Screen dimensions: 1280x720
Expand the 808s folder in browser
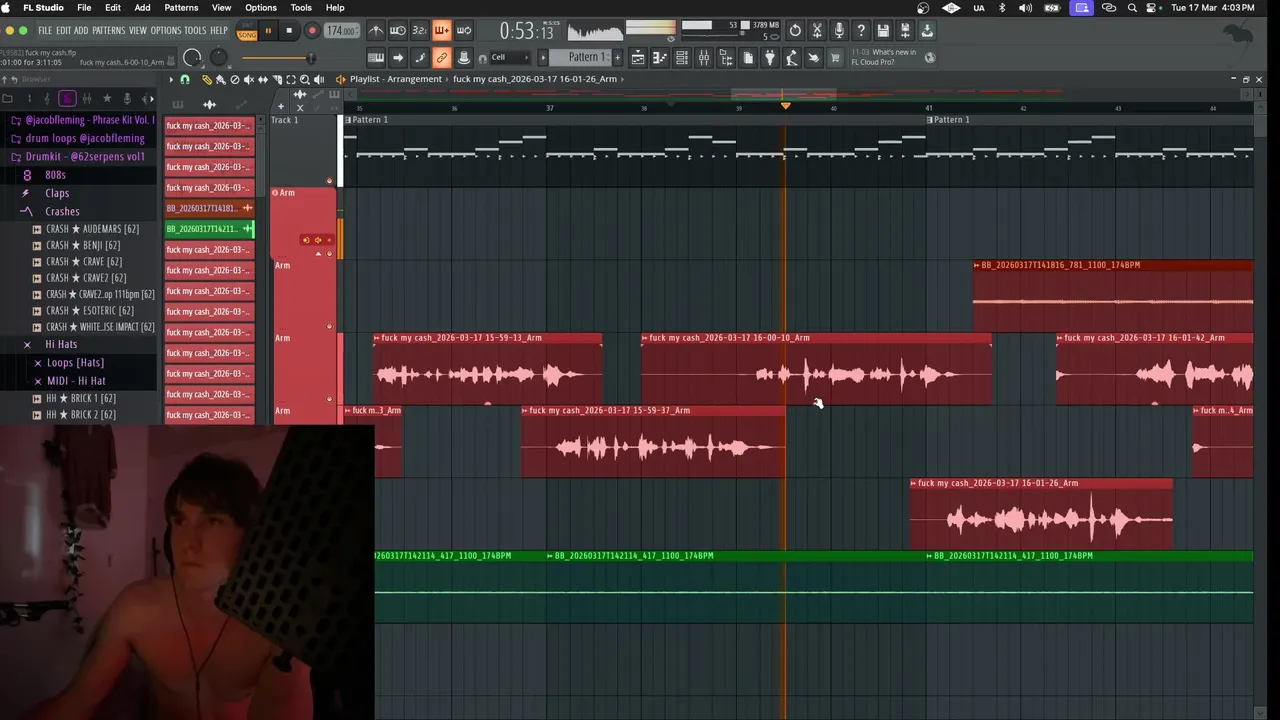55,175
